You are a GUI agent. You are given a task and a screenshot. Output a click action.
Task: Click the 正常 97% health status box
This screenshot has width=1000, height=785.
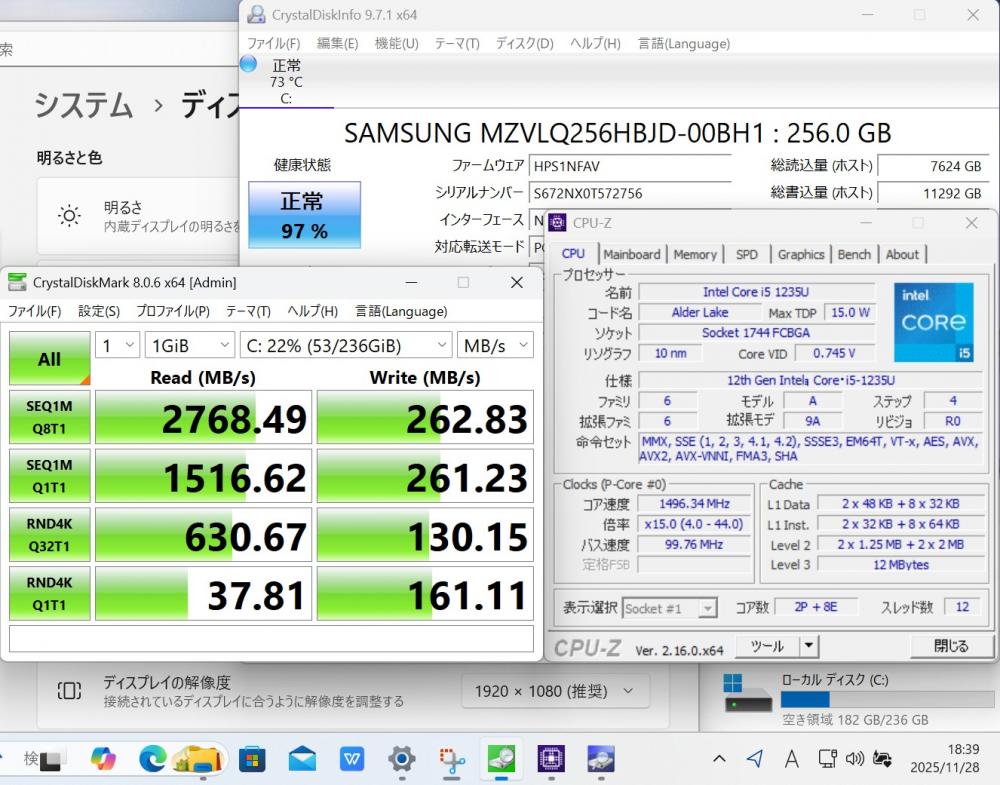pos(304,215)
